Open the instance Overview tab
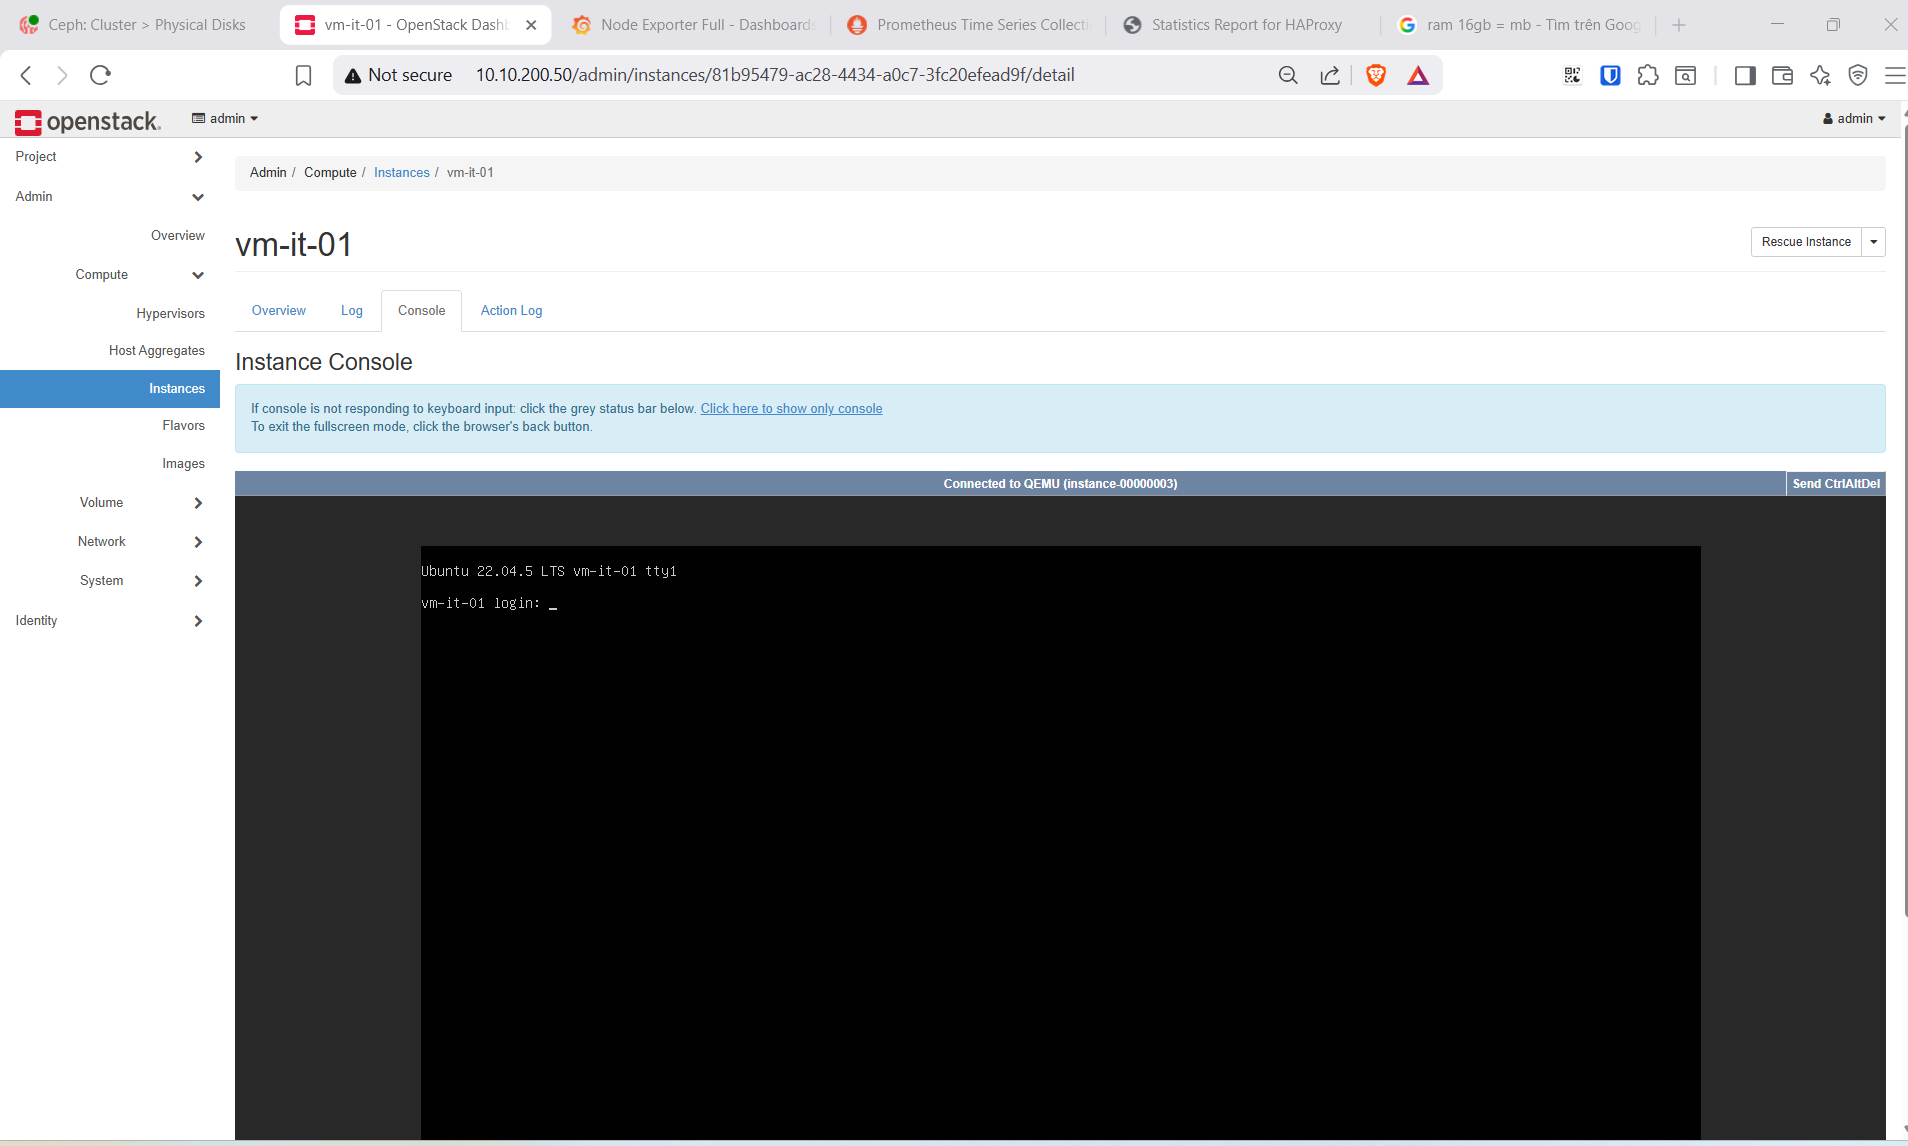 pyautogui.click(x=278, y=311)
